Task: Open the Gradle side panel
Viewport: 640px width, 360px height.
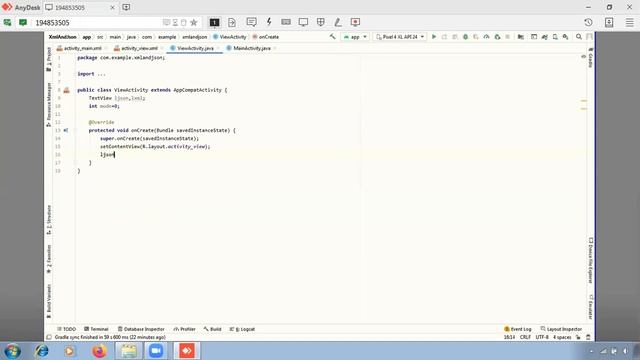Action: pos(591,58)
